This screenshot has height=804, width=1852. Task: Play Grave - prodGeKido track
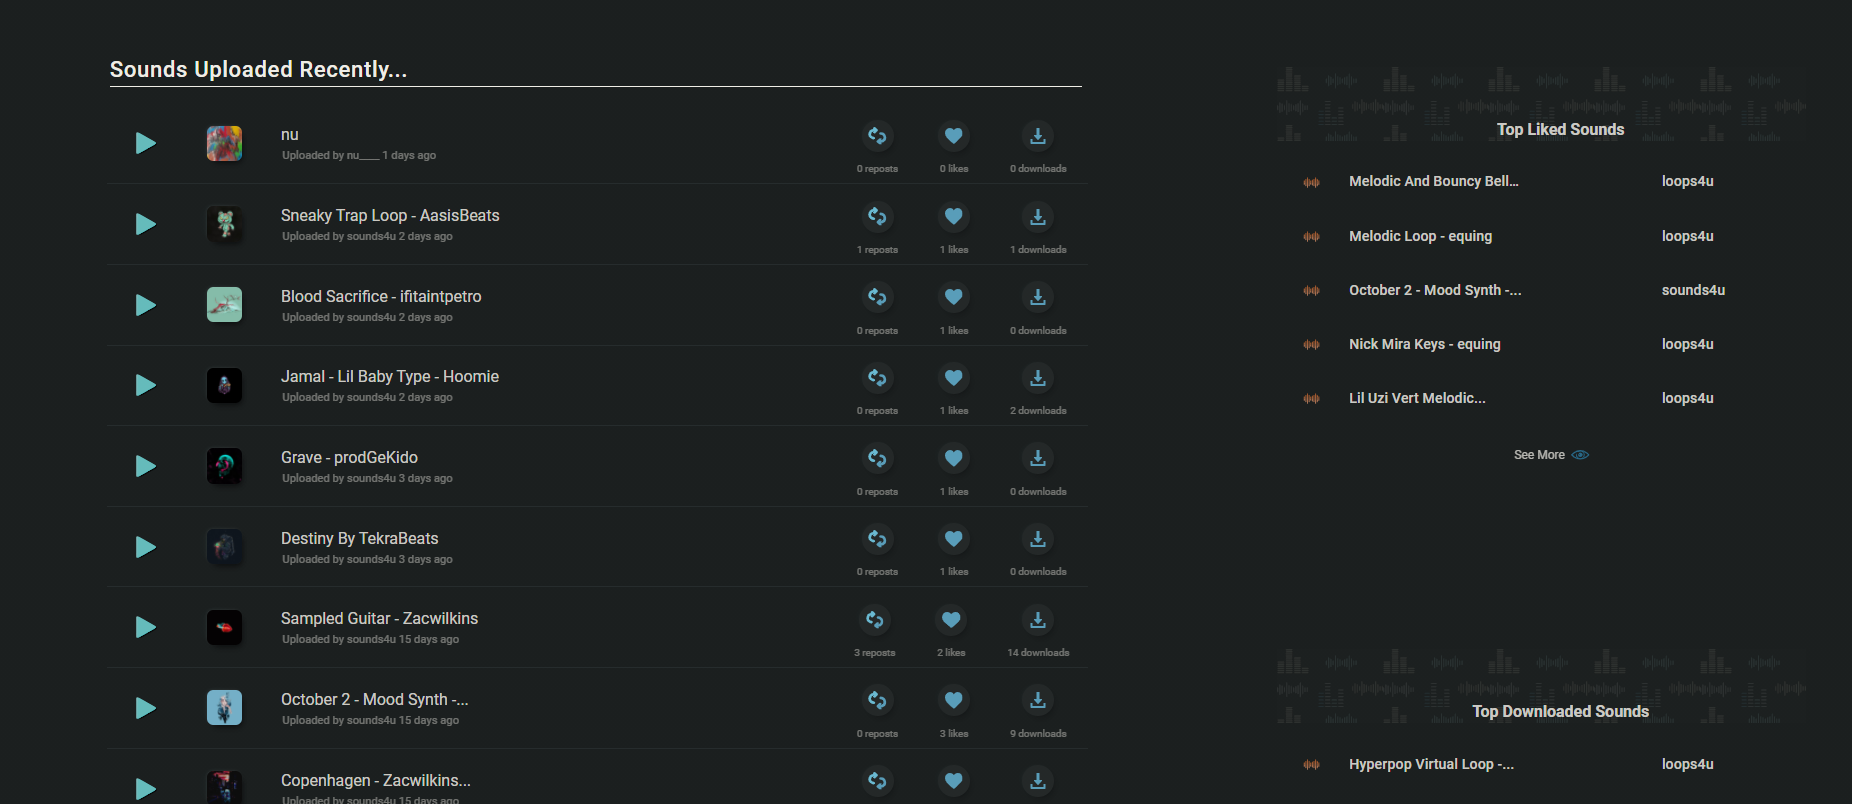point(146,466)
